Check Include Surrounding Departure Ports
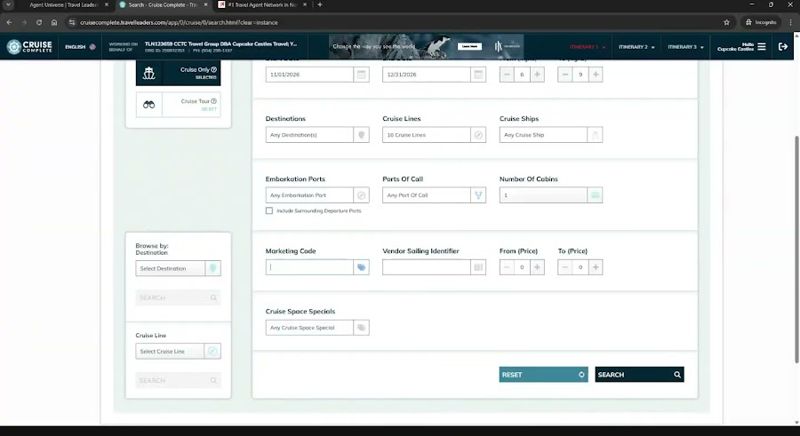This screenshot has height=436, width=800. [x=269, y=211]
